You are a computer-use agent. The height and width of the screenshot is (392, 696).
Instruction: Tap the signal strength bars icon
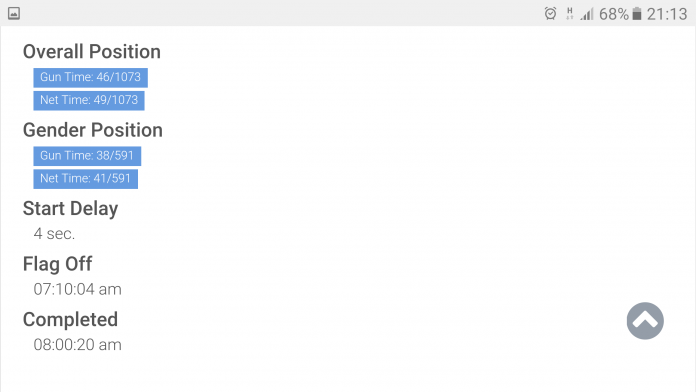point(587,14)
